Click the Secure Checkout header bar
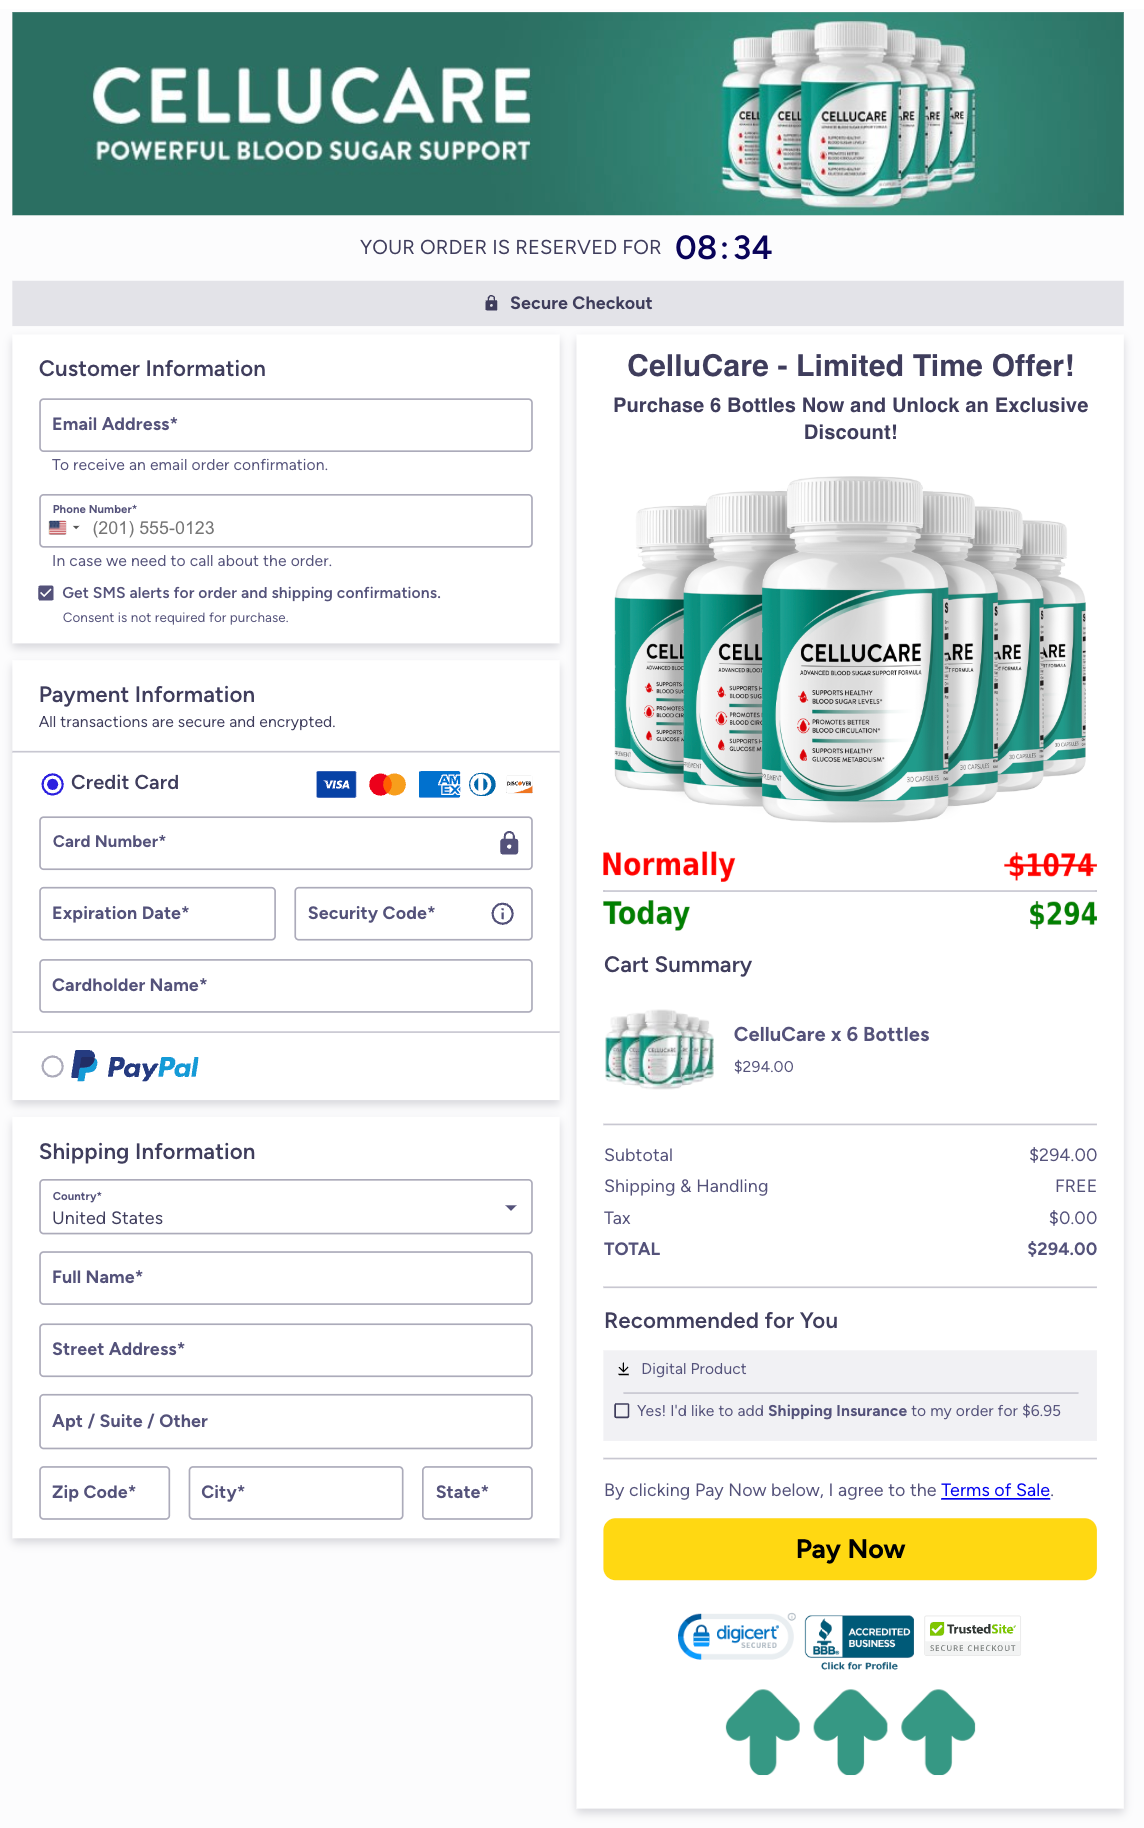Screen dimensions: 1144x1828 pyautogui.click(x=567, y=303)
